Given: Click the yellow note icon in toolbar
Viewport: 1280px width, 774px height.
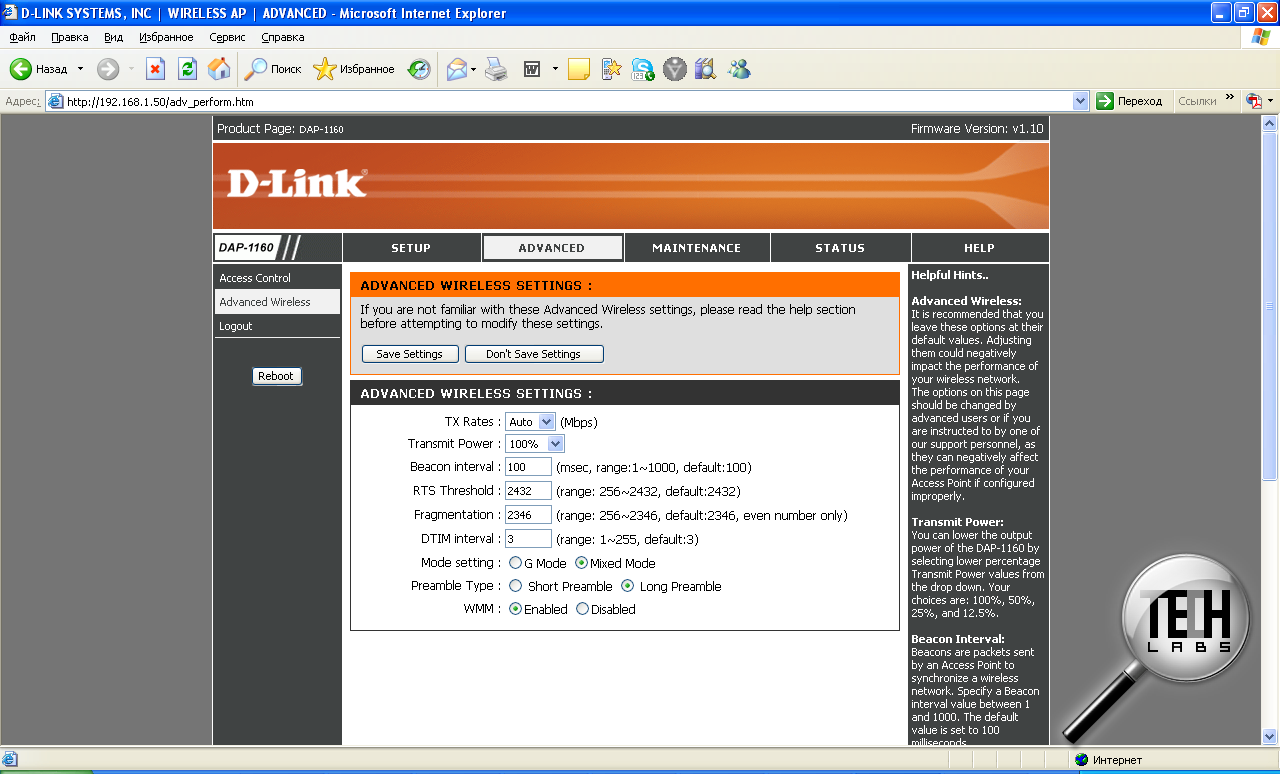Looking at the screenshot, I should coord(578,69).
